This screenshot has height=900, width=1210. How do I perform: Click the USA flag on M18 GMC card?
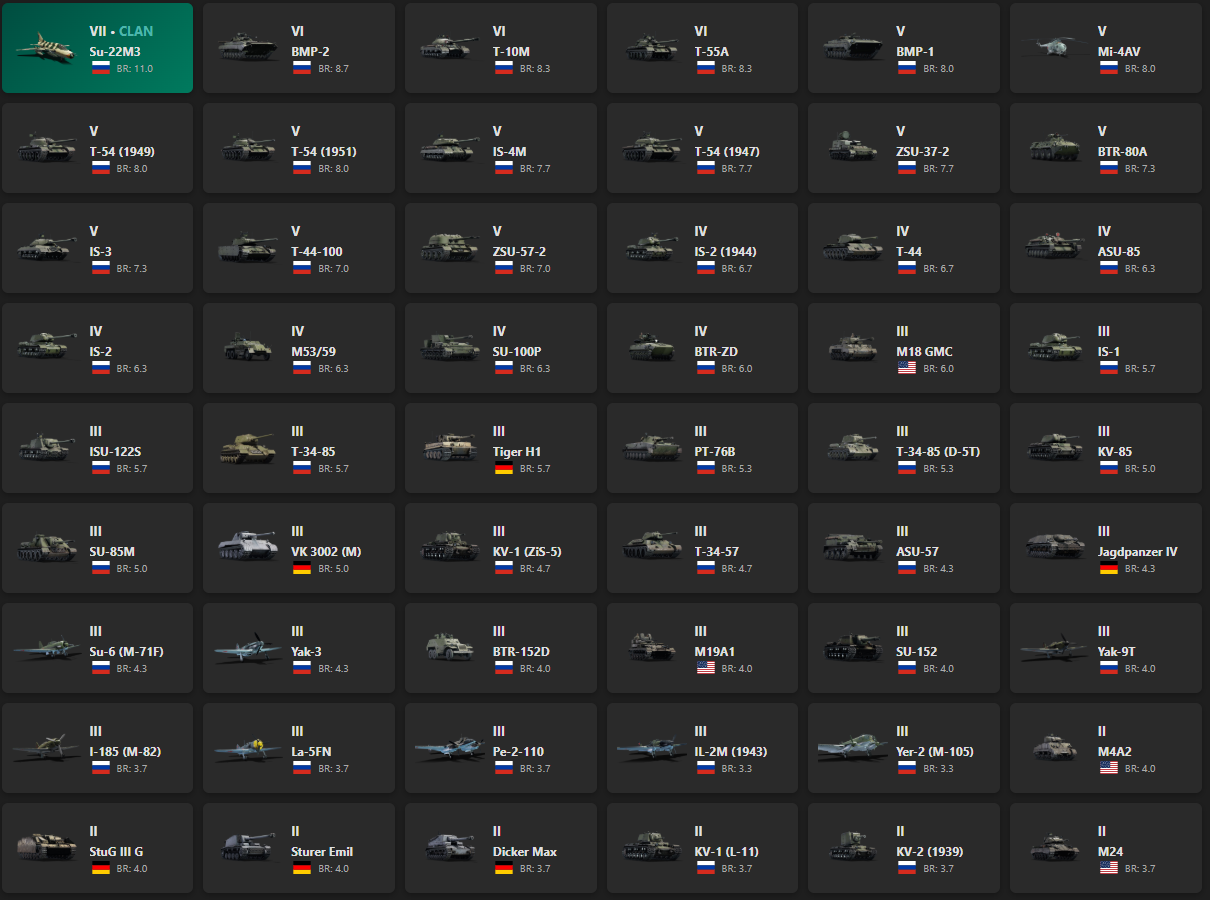click(x=907, y=368)
